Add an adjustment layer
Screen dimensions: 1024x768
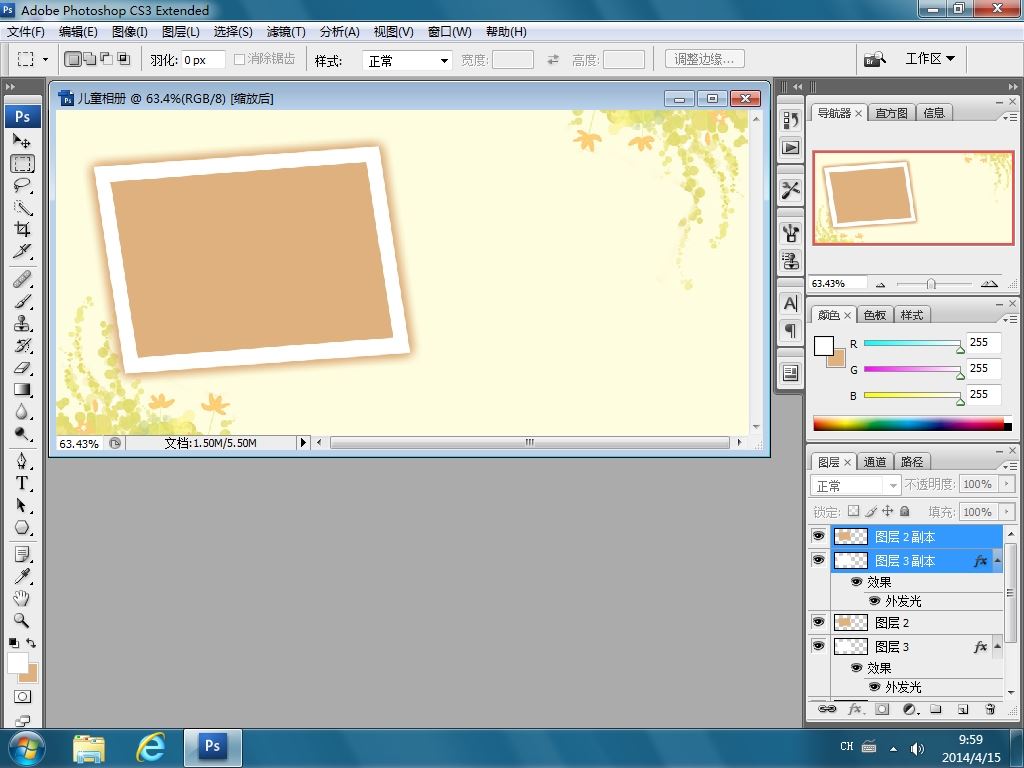pos(910,709)
